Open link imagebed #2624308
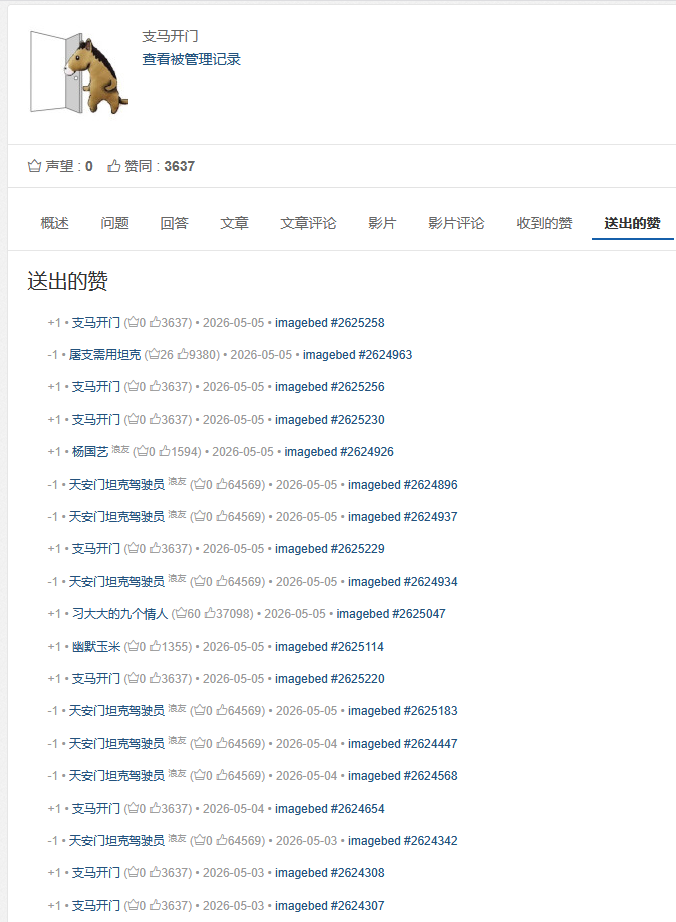The image size is (676, 922). tap(330, 873)
